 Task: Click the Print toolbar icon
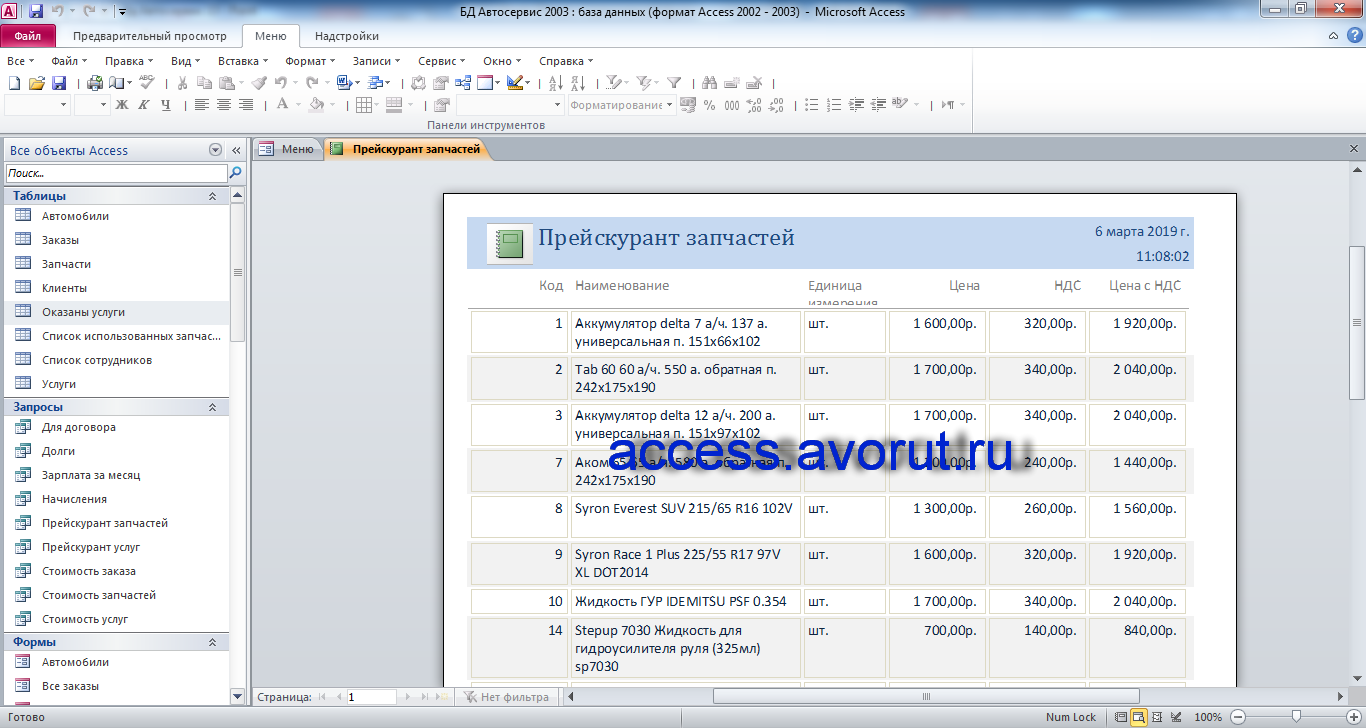[94, 83]
